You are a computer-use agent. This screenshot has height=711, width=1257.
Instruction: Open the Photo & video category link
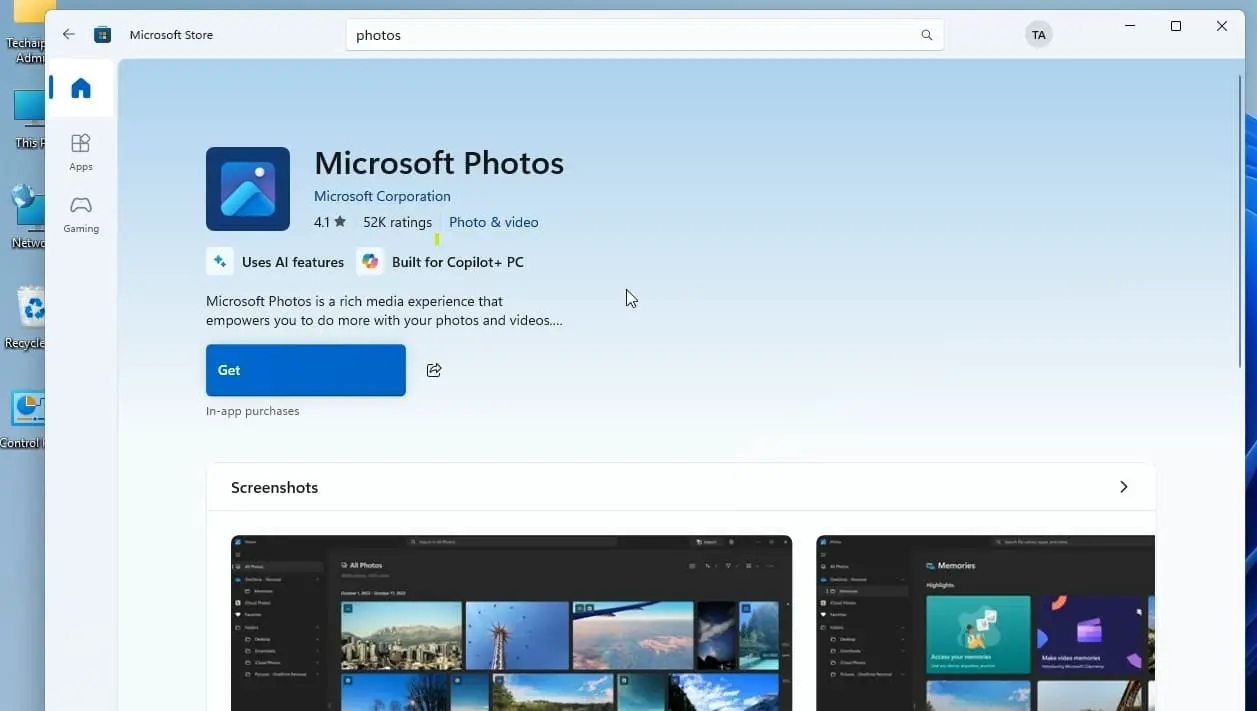tap(494, 222)
